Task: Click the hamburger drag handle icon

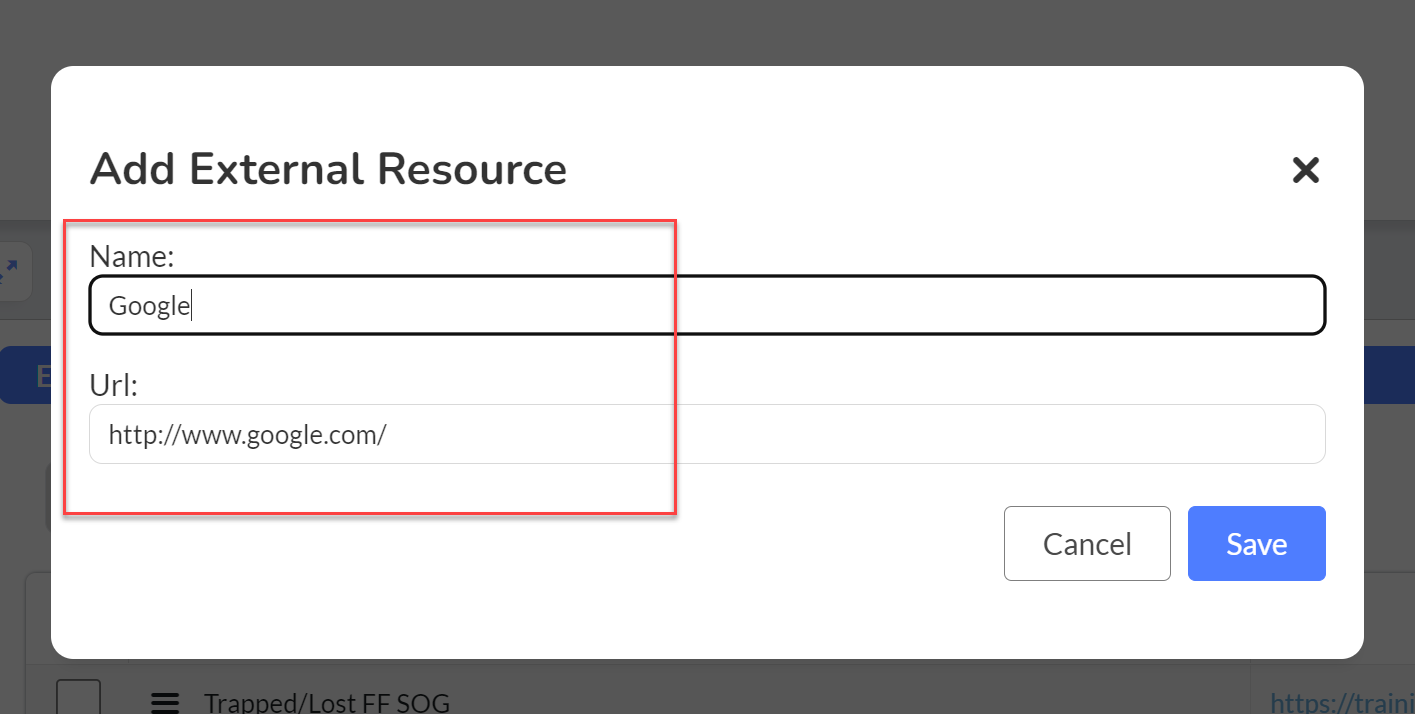Action: tap(165, 703)
